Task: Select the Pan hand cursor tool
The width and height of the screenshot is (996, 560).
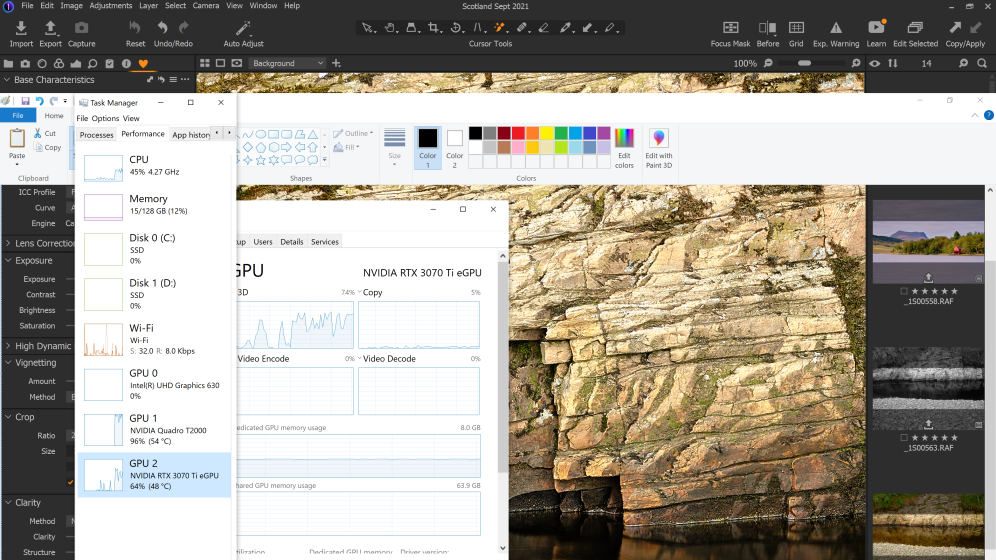Action: 390,28
